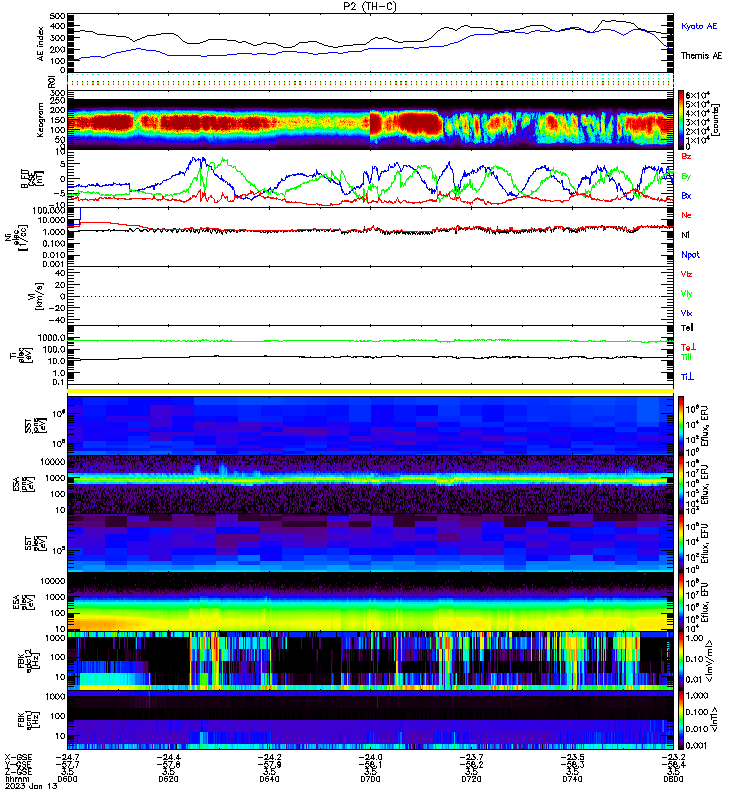Screen dimensions: 750x800
Task: Click inside the Vi velocity panel
Action: click(370, 296)
